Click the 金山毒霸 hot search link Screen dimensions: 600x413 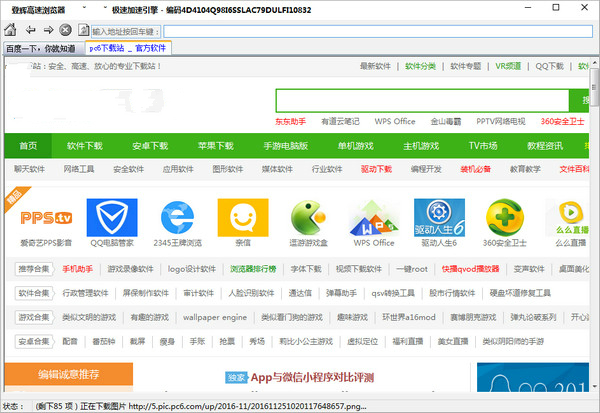(446, 122)
